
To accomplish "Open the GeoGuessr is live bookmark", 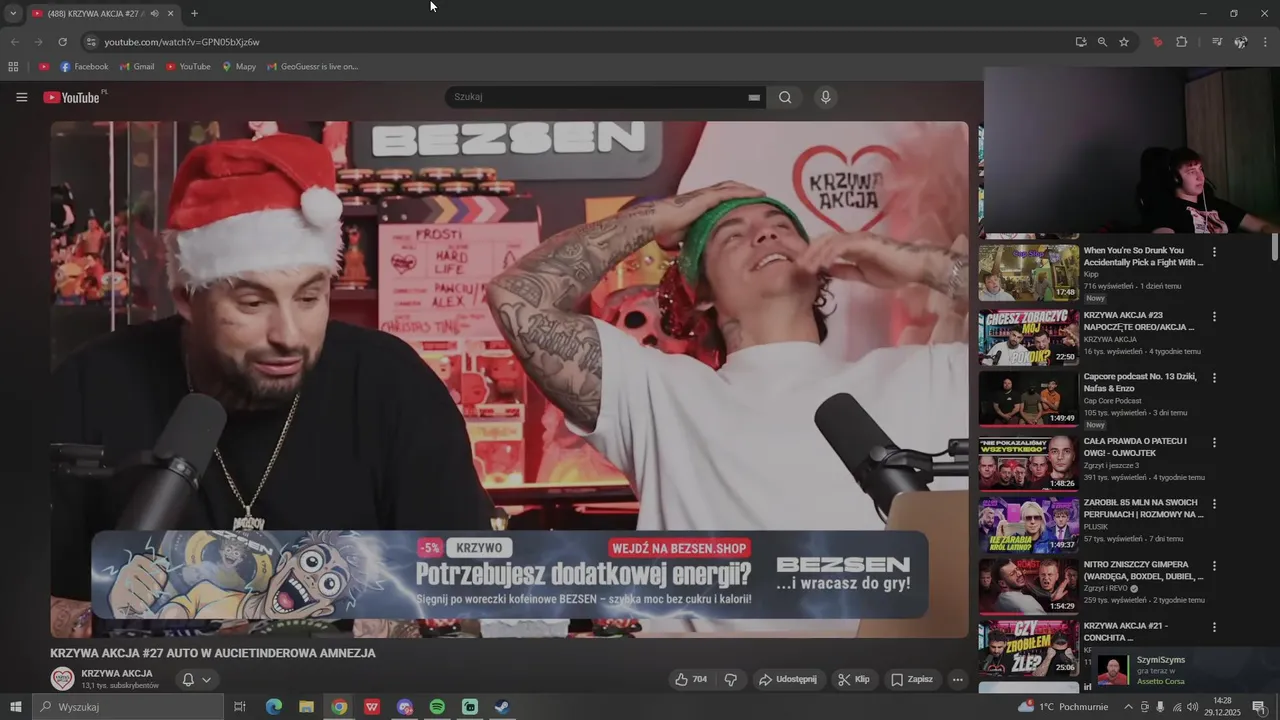I will click(312, 67).
